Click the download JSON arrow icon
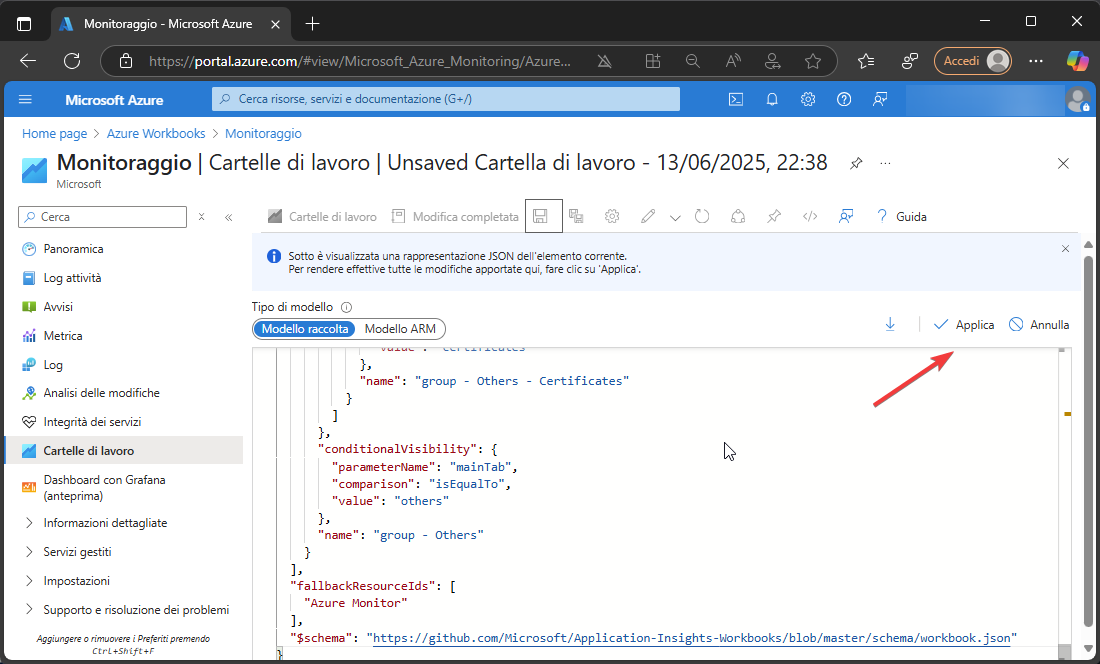The height and width of the screenshot is (664, 1100). click(890, 324)
